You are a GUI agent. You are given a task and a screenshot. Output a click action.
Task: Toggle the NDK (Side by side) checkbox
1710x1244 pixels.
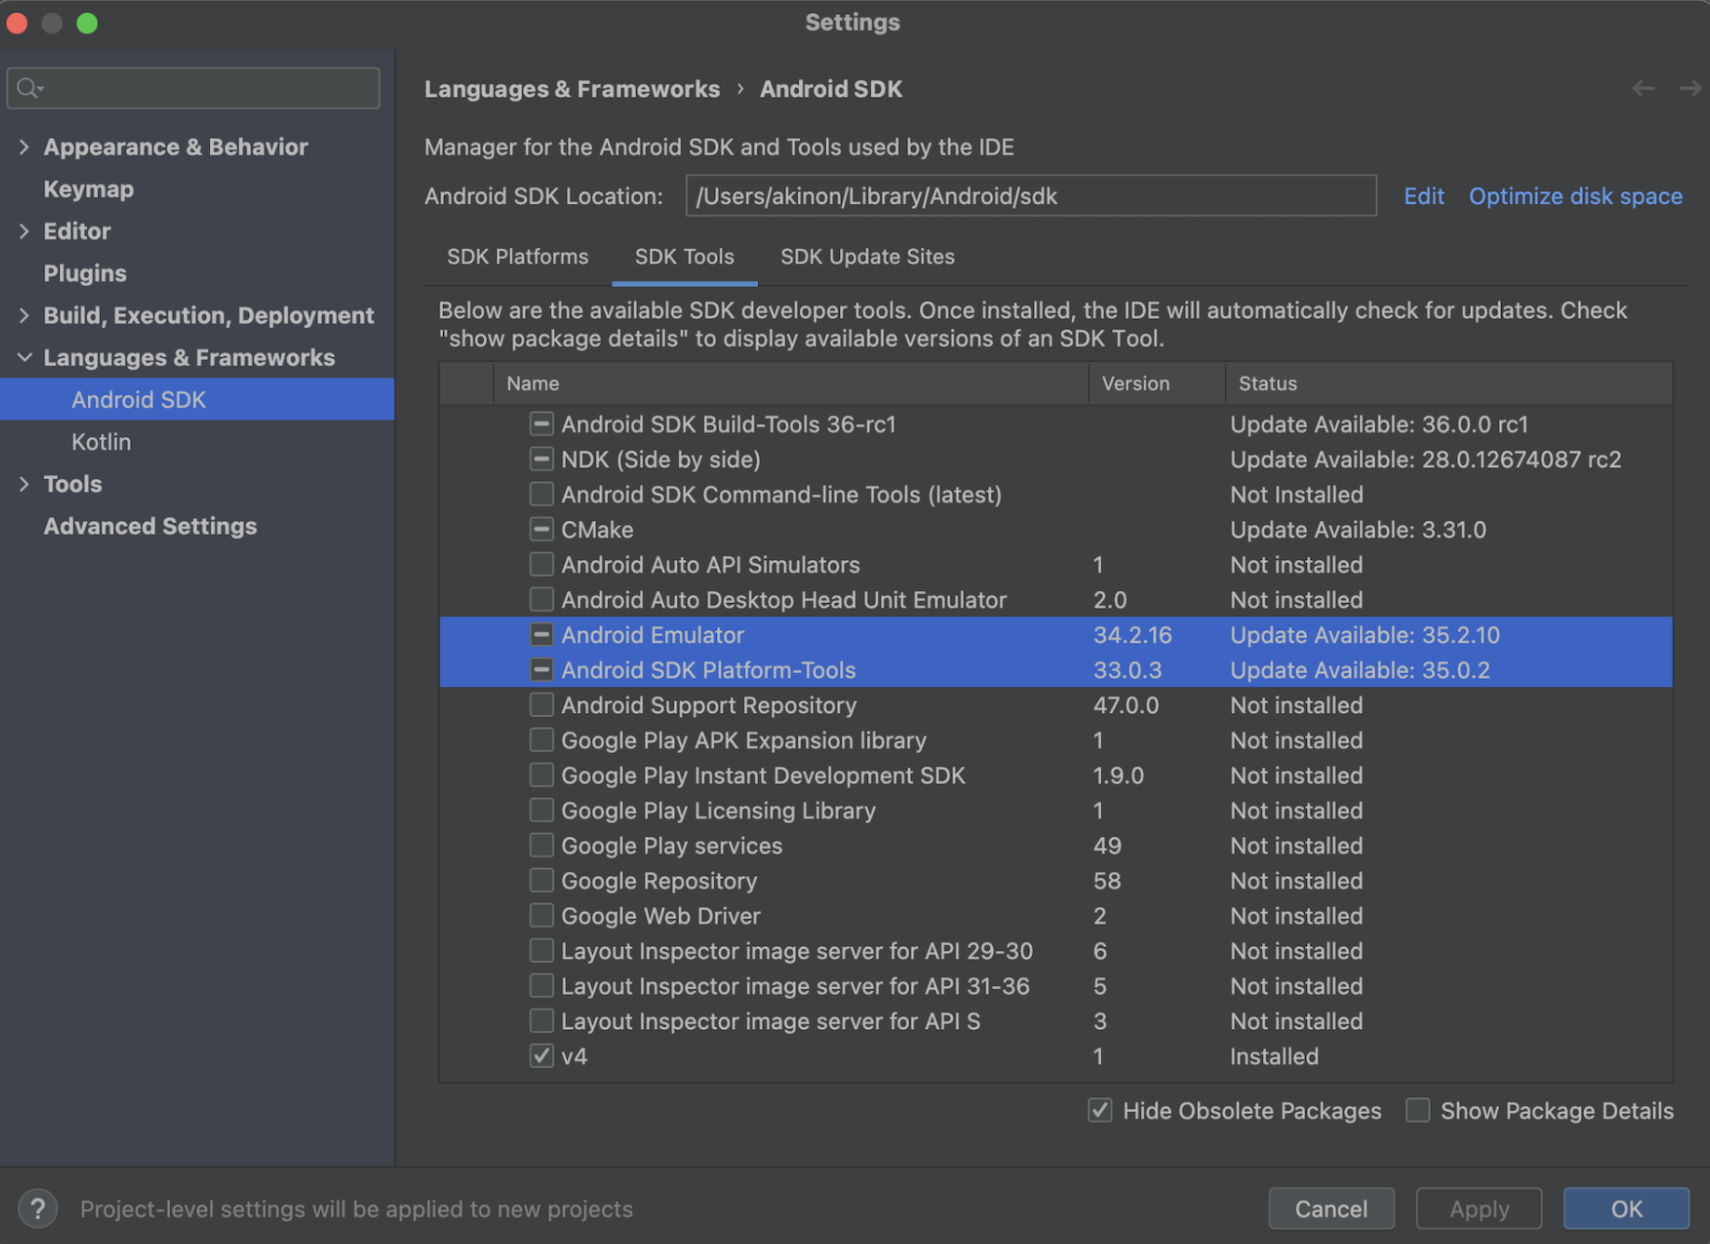541,459
